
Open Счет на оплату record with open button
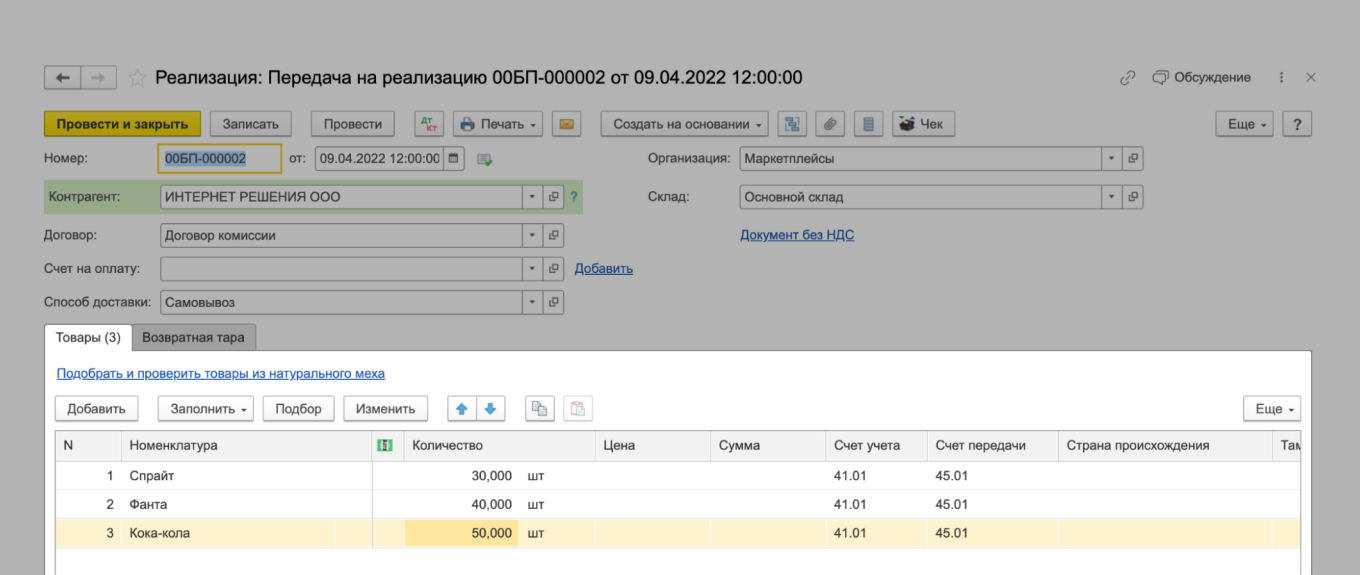click(554, 269)
